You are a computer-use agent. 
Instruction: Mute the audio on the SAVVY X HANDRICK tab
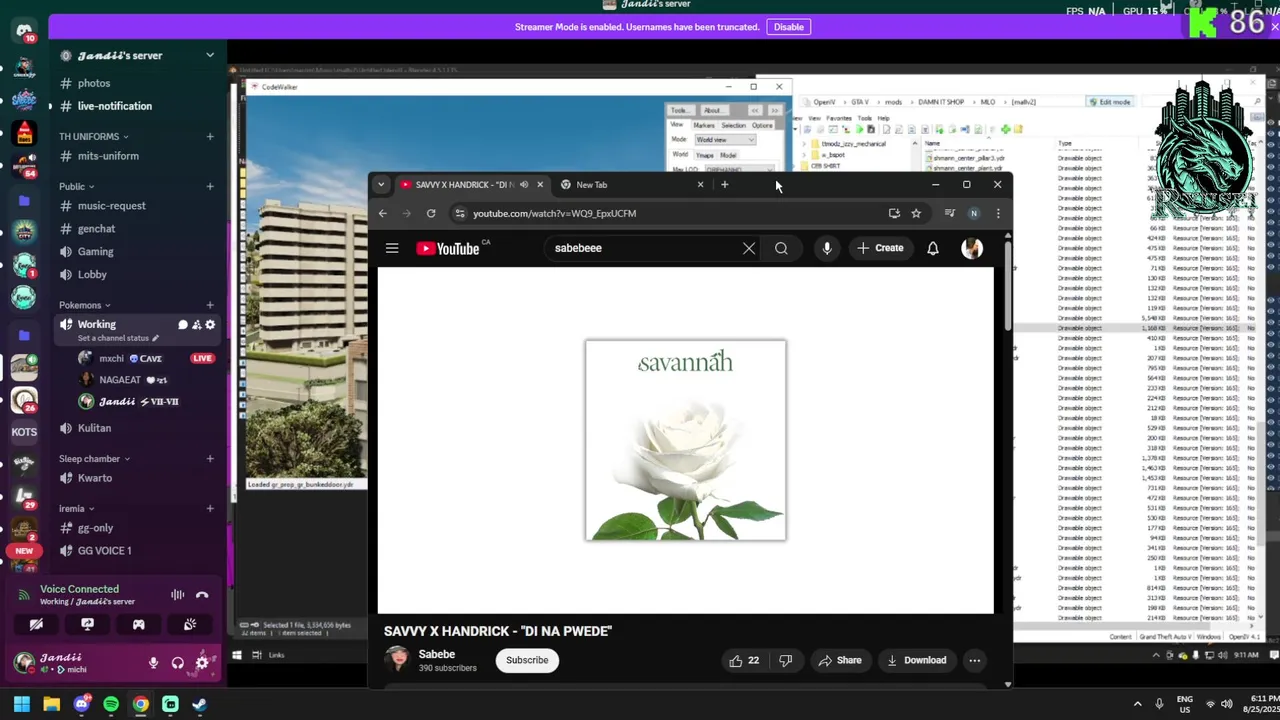[524, 184]
